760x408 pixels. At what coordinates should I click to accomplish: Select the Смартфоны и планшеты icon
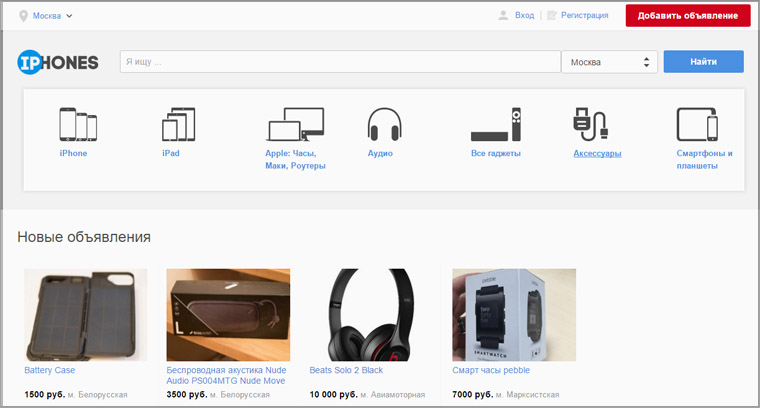click(697, 124)
